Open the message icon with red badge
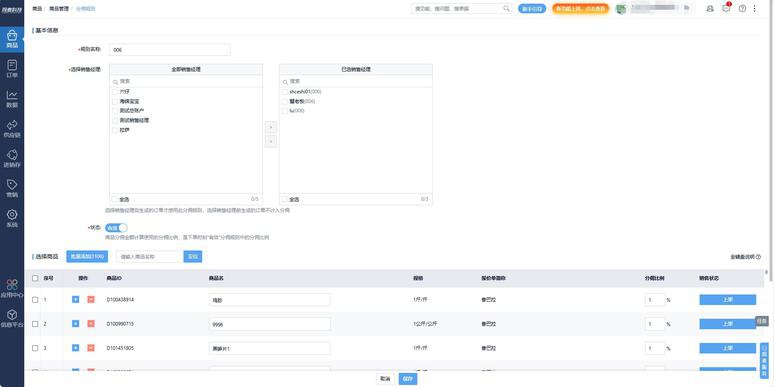 tap(726, 8)
